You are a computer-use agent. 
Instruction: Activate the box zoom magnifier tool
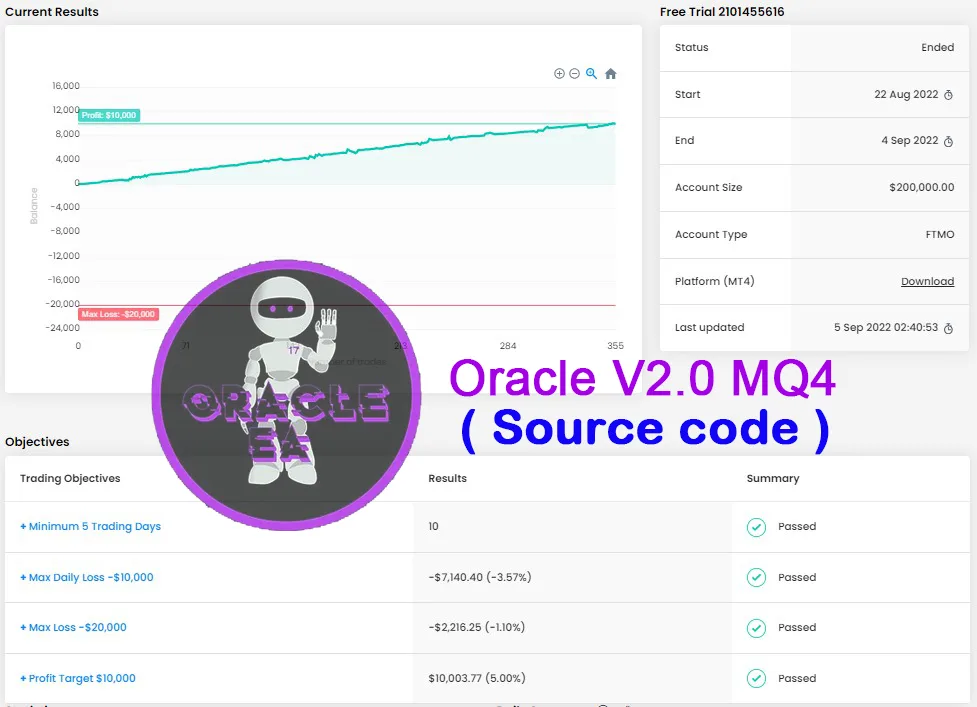(x=592, y=73)
